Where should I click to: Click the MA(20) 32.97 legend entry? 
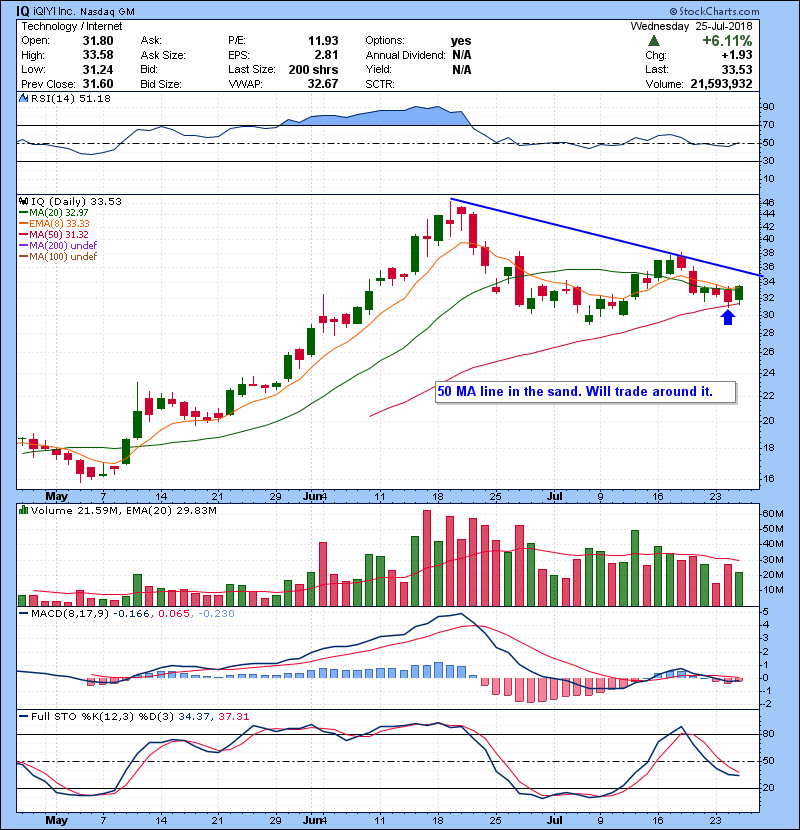tap(54, 213)
